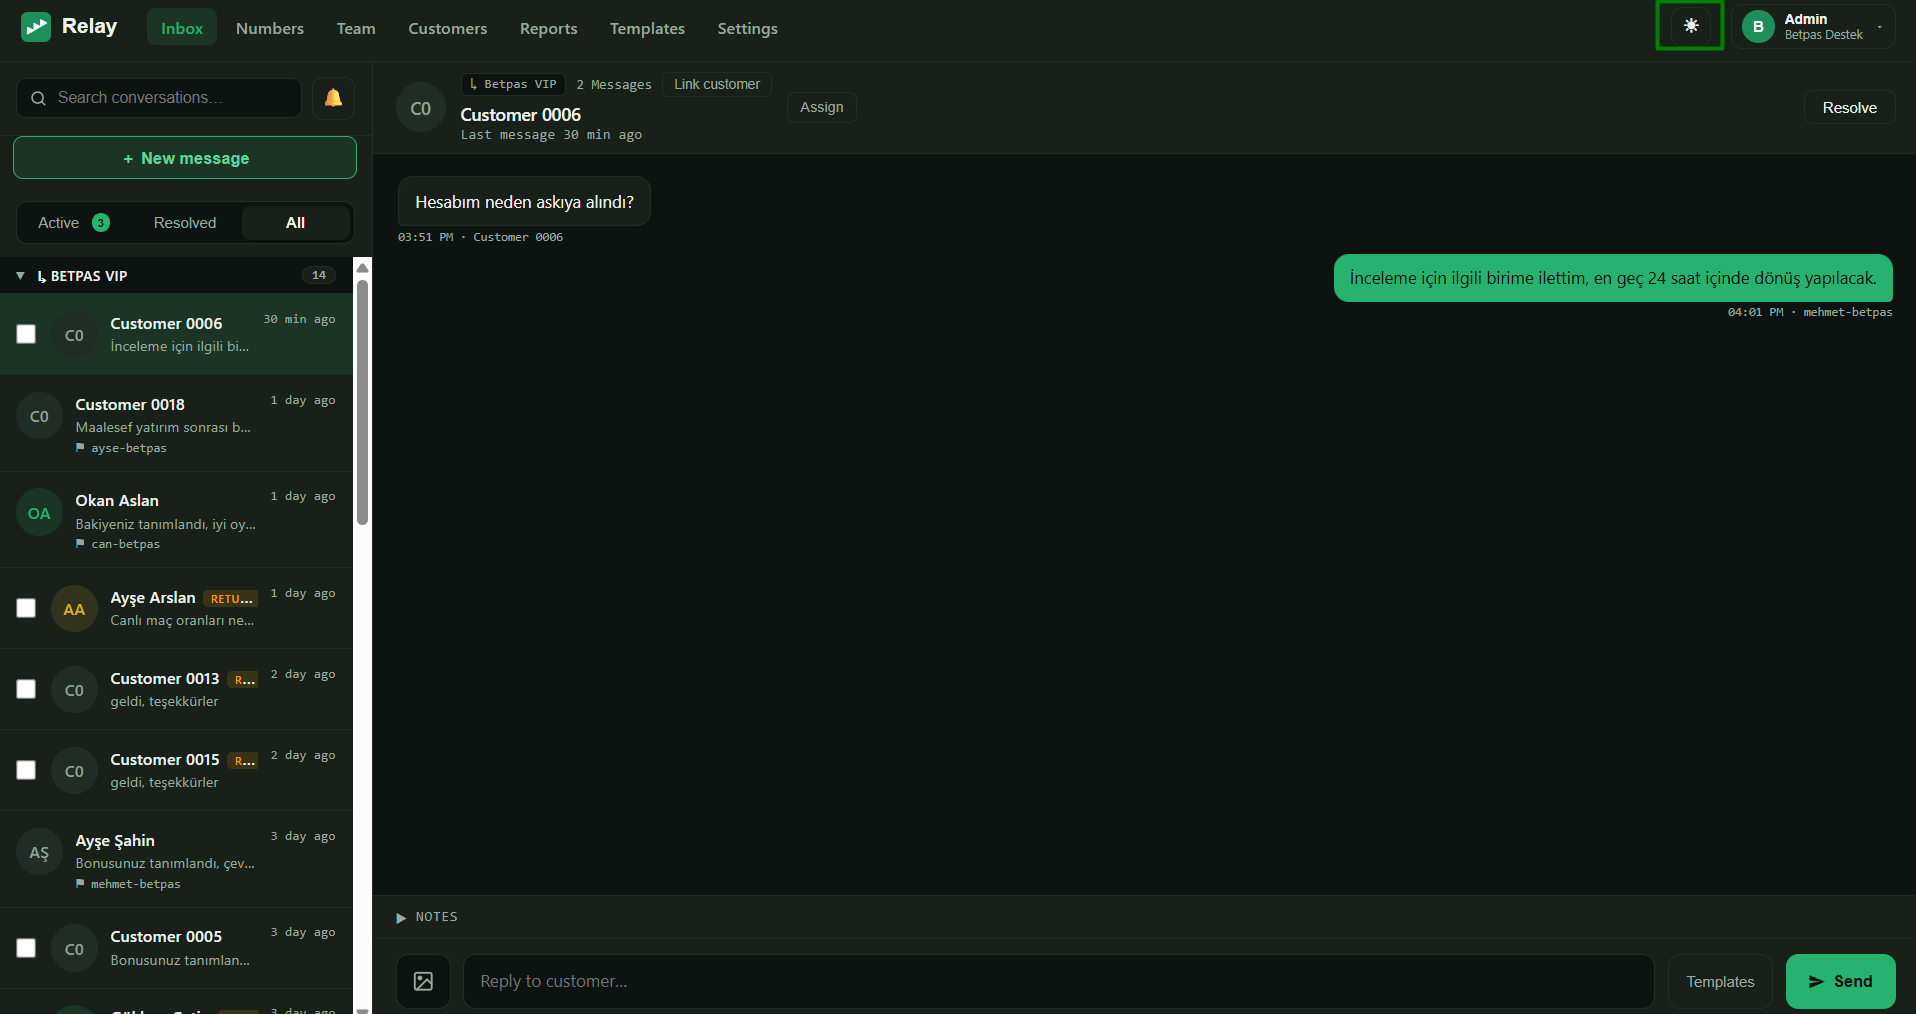Open the Reports menu
Viewport: 1916px width, 1014px height.
coord(549,29)
